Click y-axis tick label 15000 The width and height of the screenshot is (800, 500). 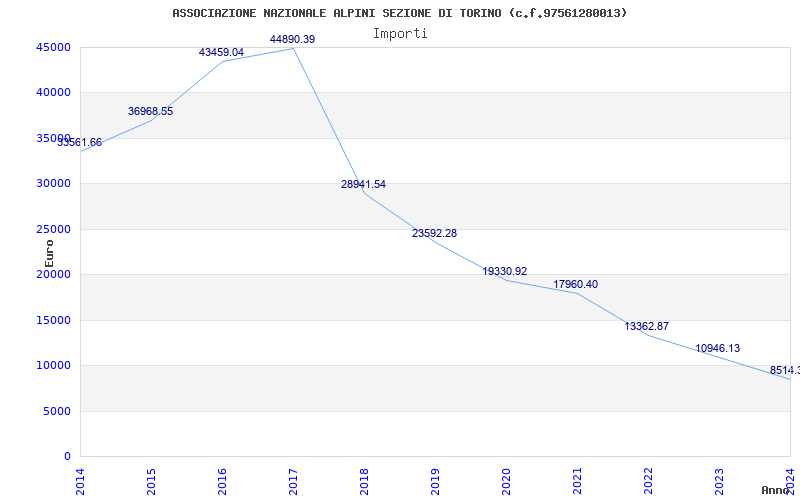click(x=53, y=320)
